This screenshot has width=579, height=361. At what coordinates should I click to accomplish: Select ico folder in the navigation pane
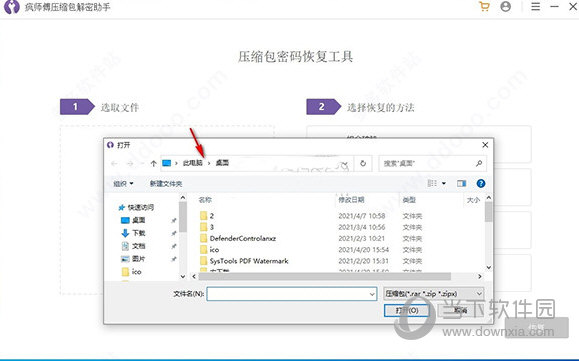(137, 272)
